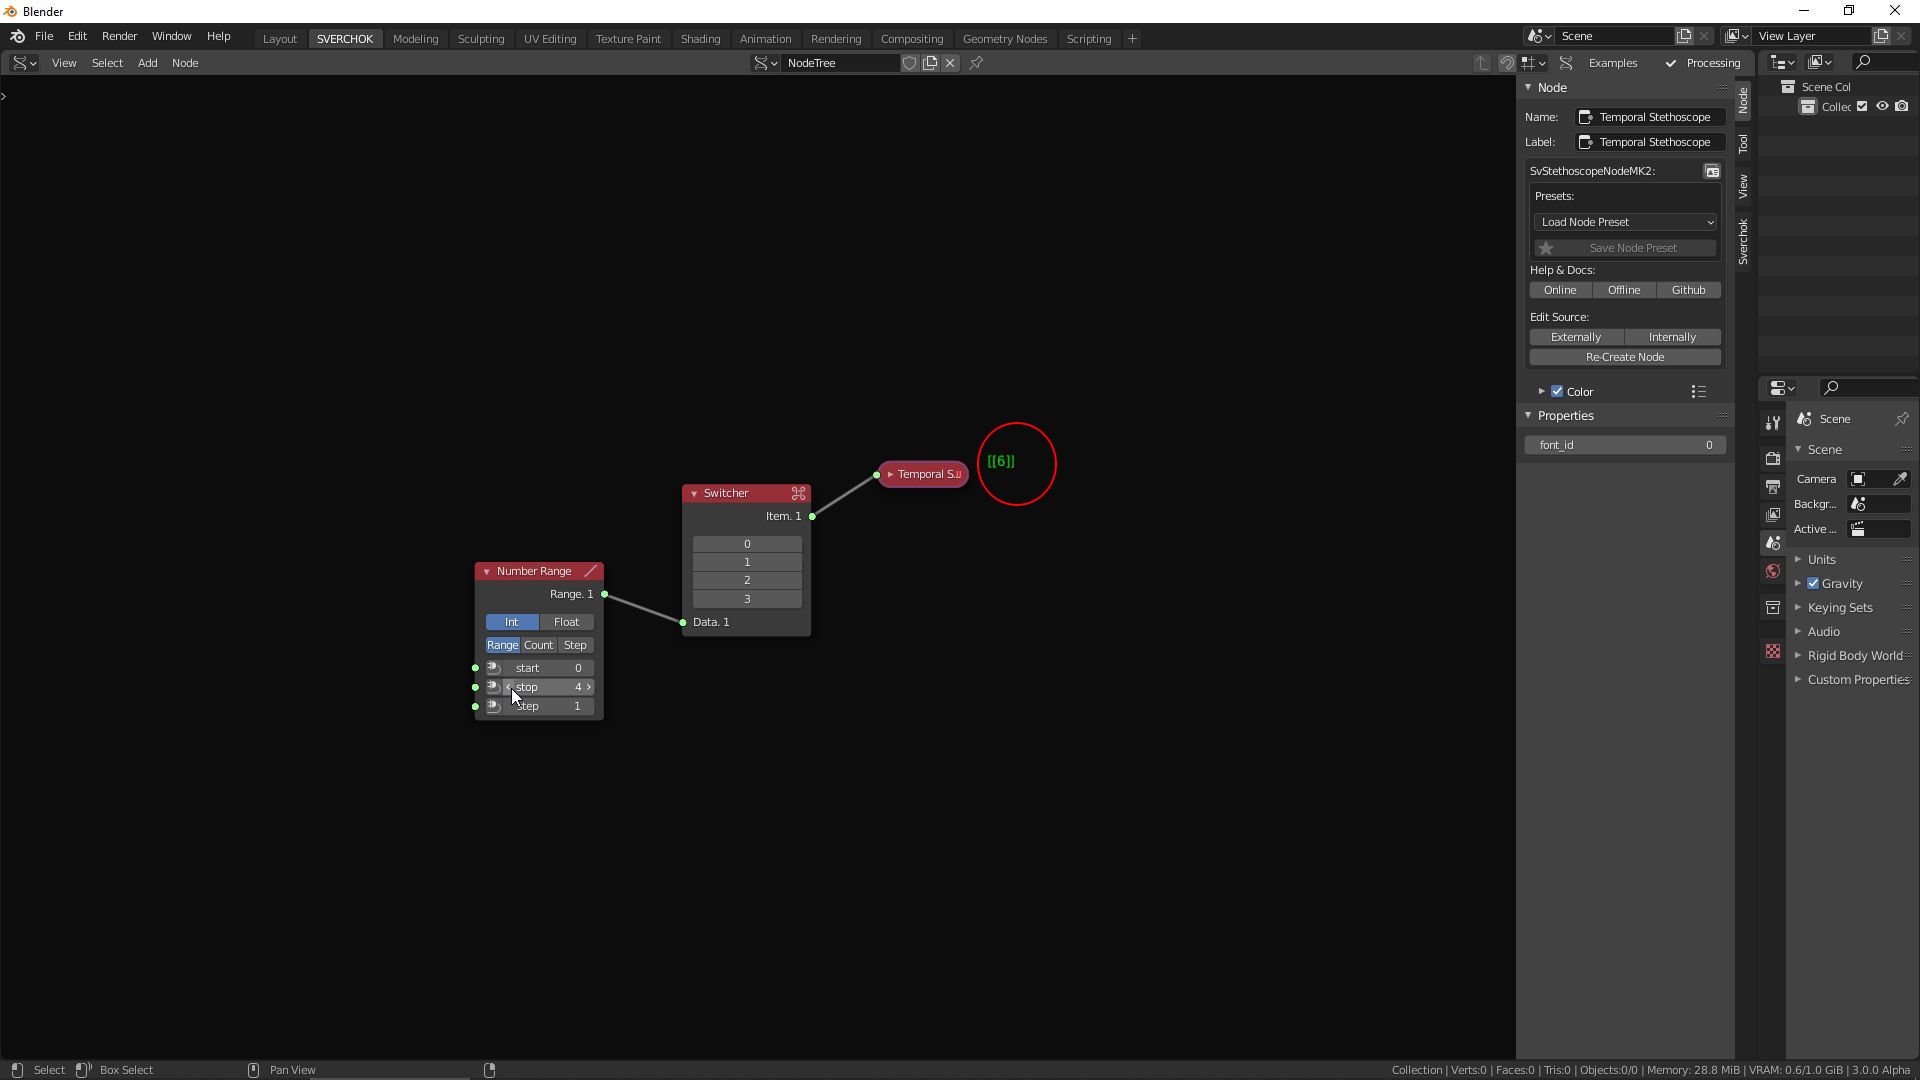
Task: Open the Load Node Preset dropdown
Action: click(1625, 222)
